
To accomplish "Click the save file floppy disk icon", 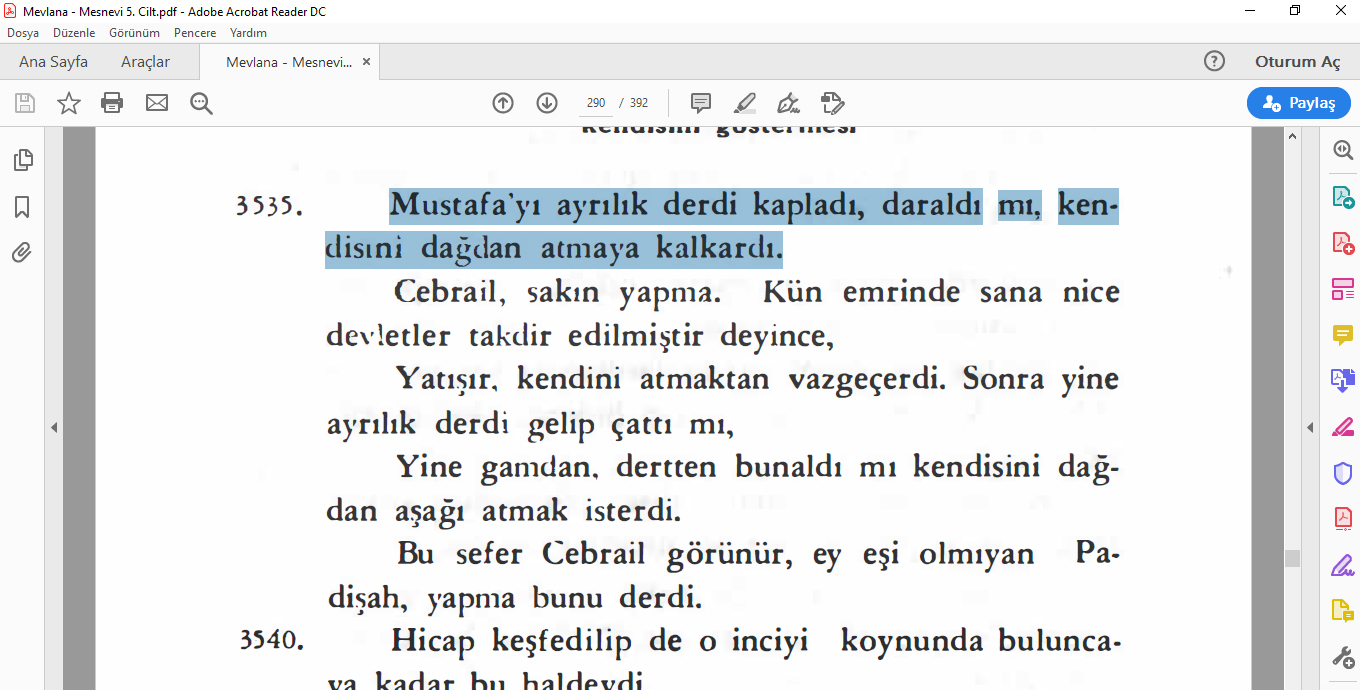I will pyautogui.click(x=25, y=103).
